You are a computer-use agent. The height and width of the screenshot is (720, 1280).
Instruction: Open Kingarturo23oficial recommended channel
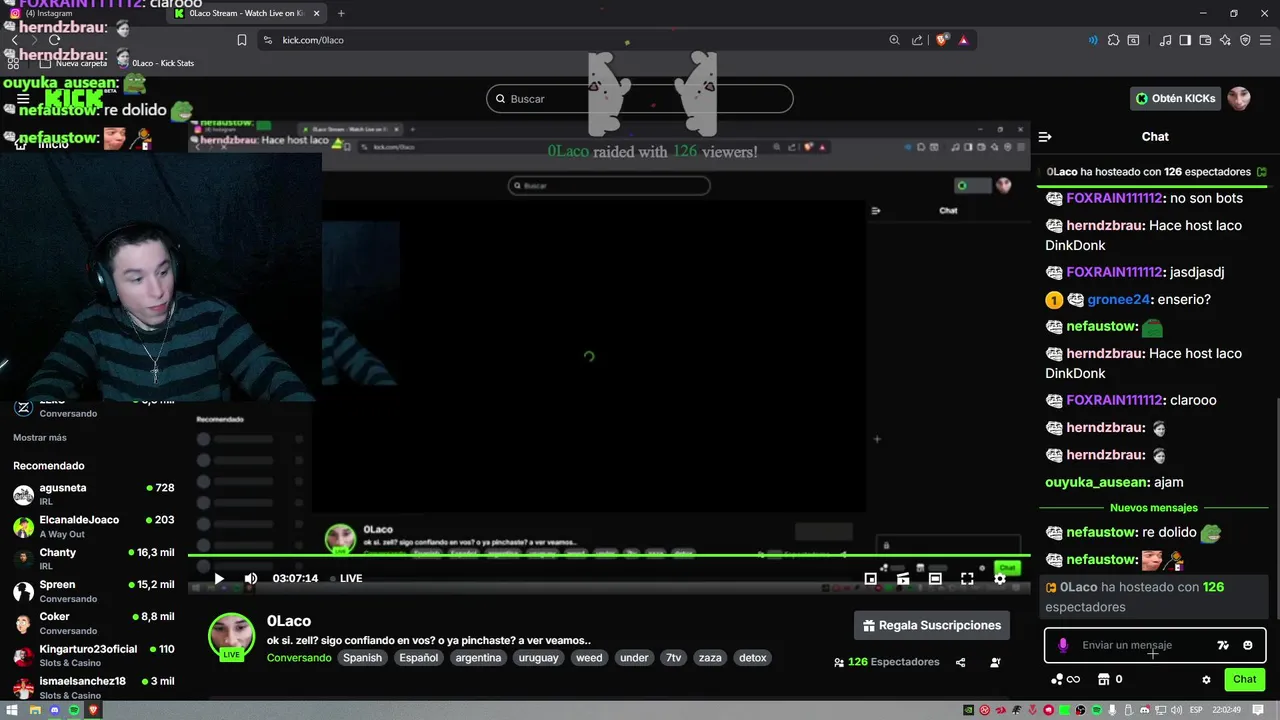pyautogui.click(x=93, y=655)
